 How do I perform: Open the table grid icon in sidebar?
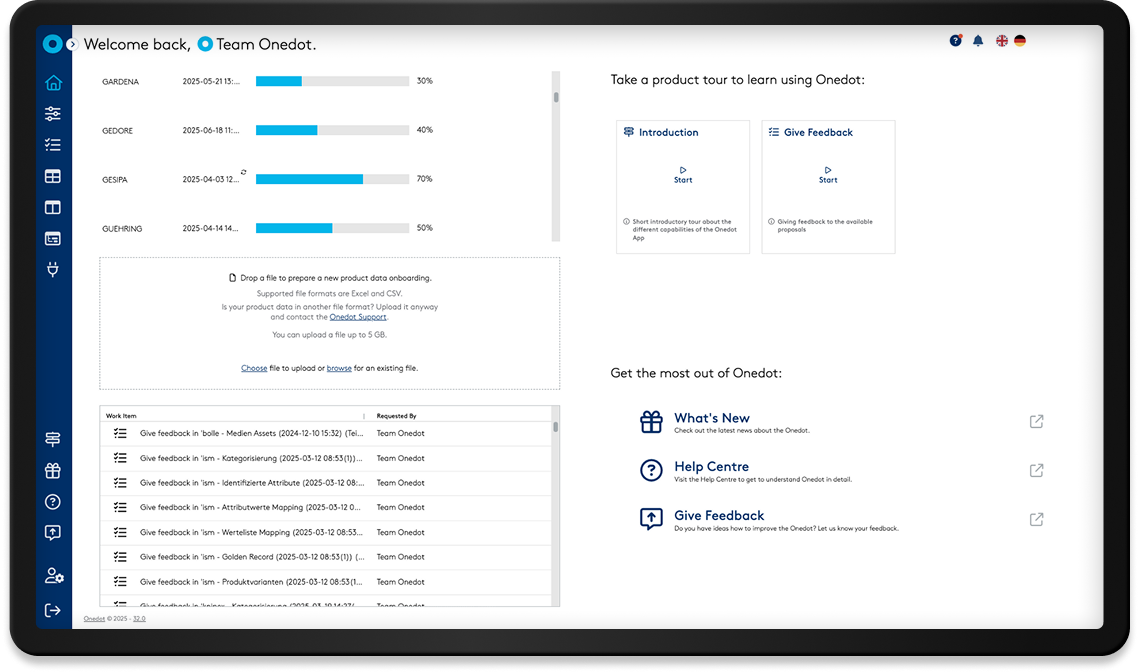[53, 176]
